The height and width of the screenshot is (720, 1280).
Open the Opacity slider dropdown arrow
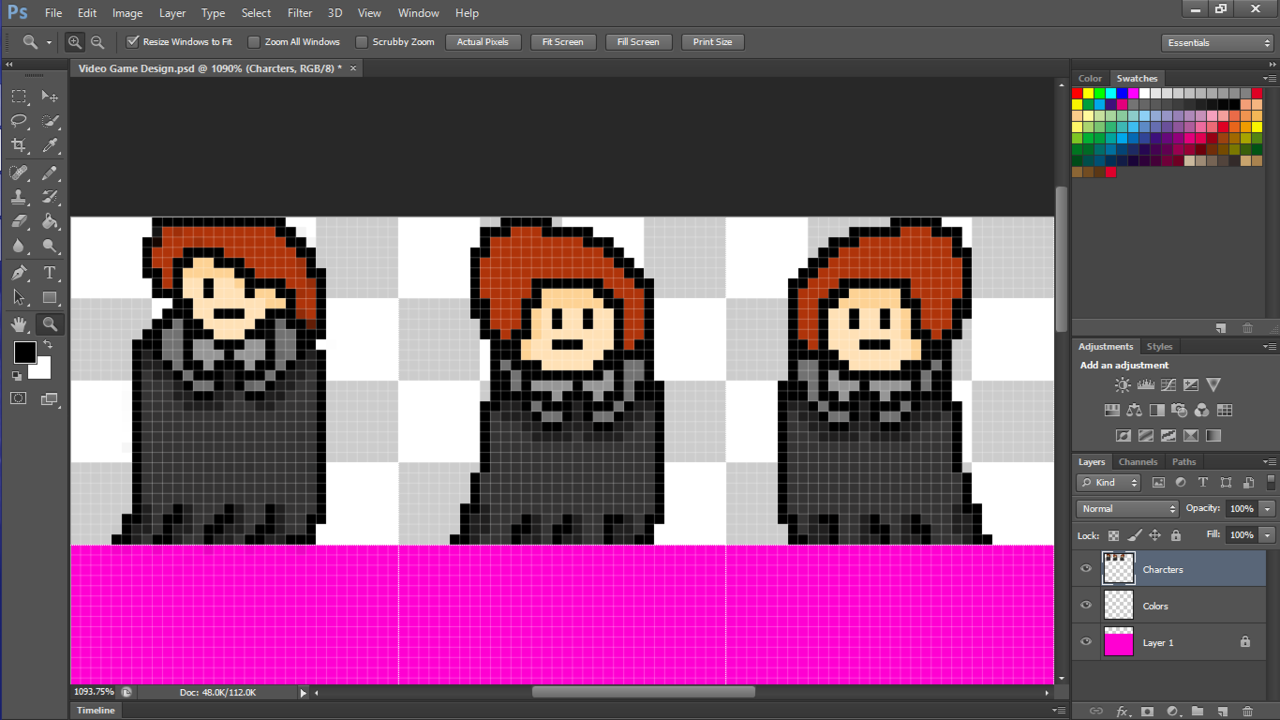(1267, 509)
